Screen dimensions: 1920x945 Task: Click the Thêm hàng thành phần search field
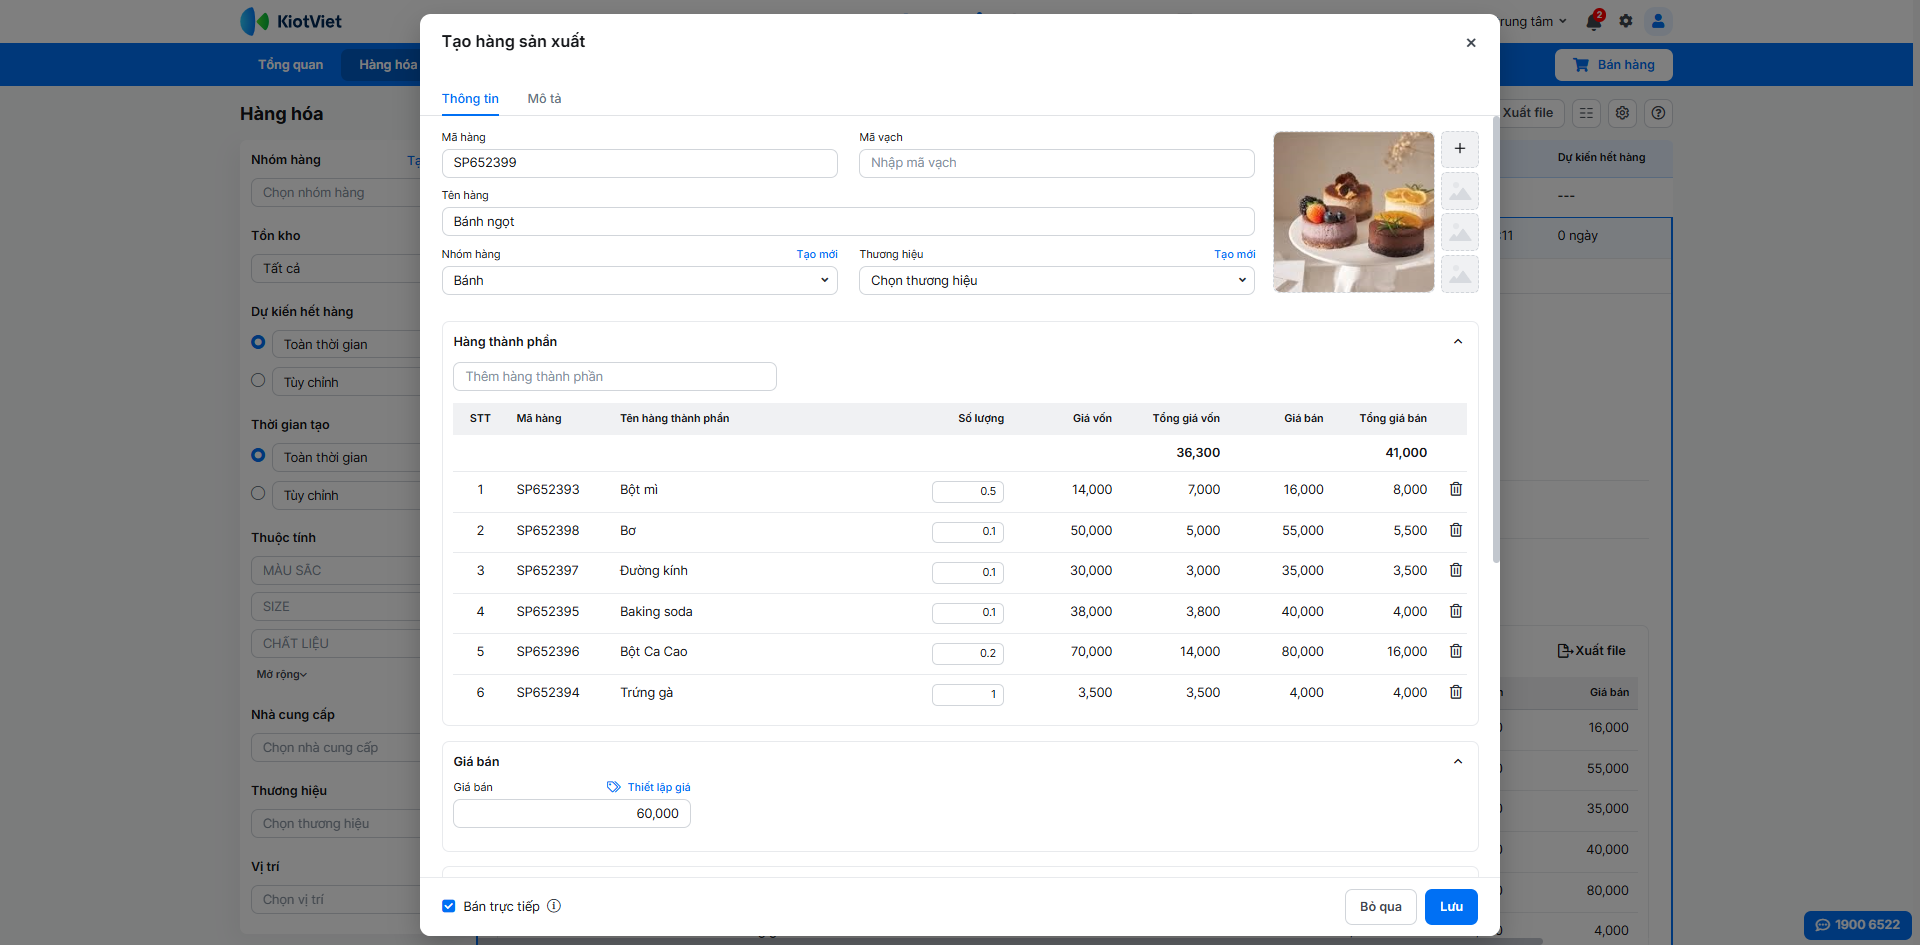pos(615,377)
